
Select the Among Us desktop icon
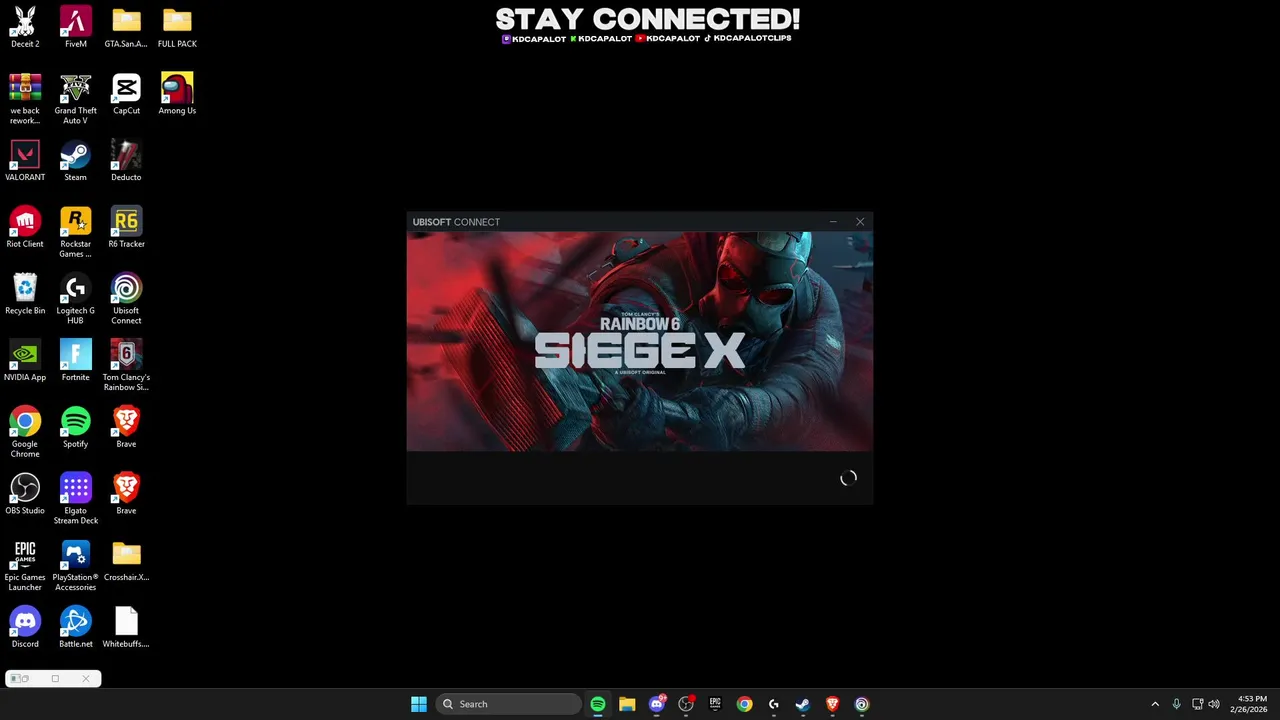pos(177,94)
